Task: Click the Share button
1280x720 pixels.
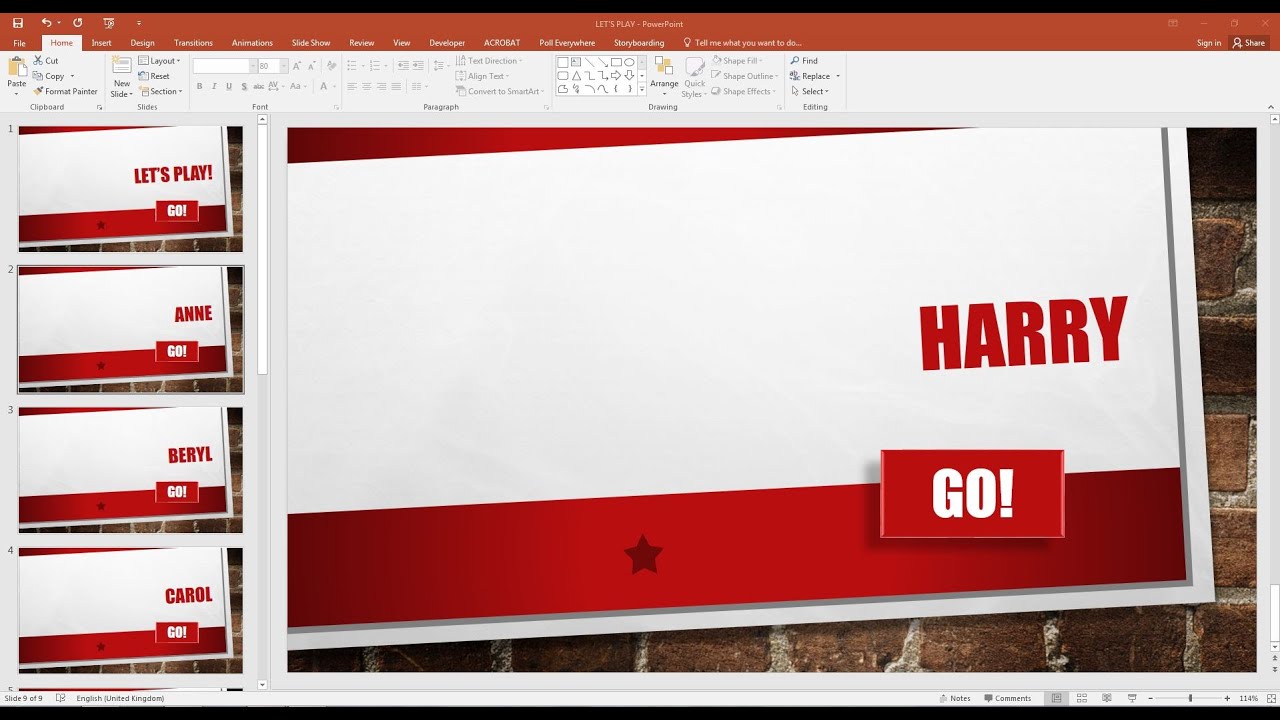Action: 1249,43
